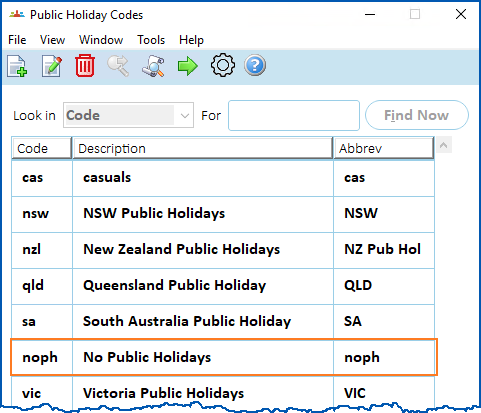481x413 pixels.
Task: Click the blue Help question mark icon
Action: [x=255, y=65]
